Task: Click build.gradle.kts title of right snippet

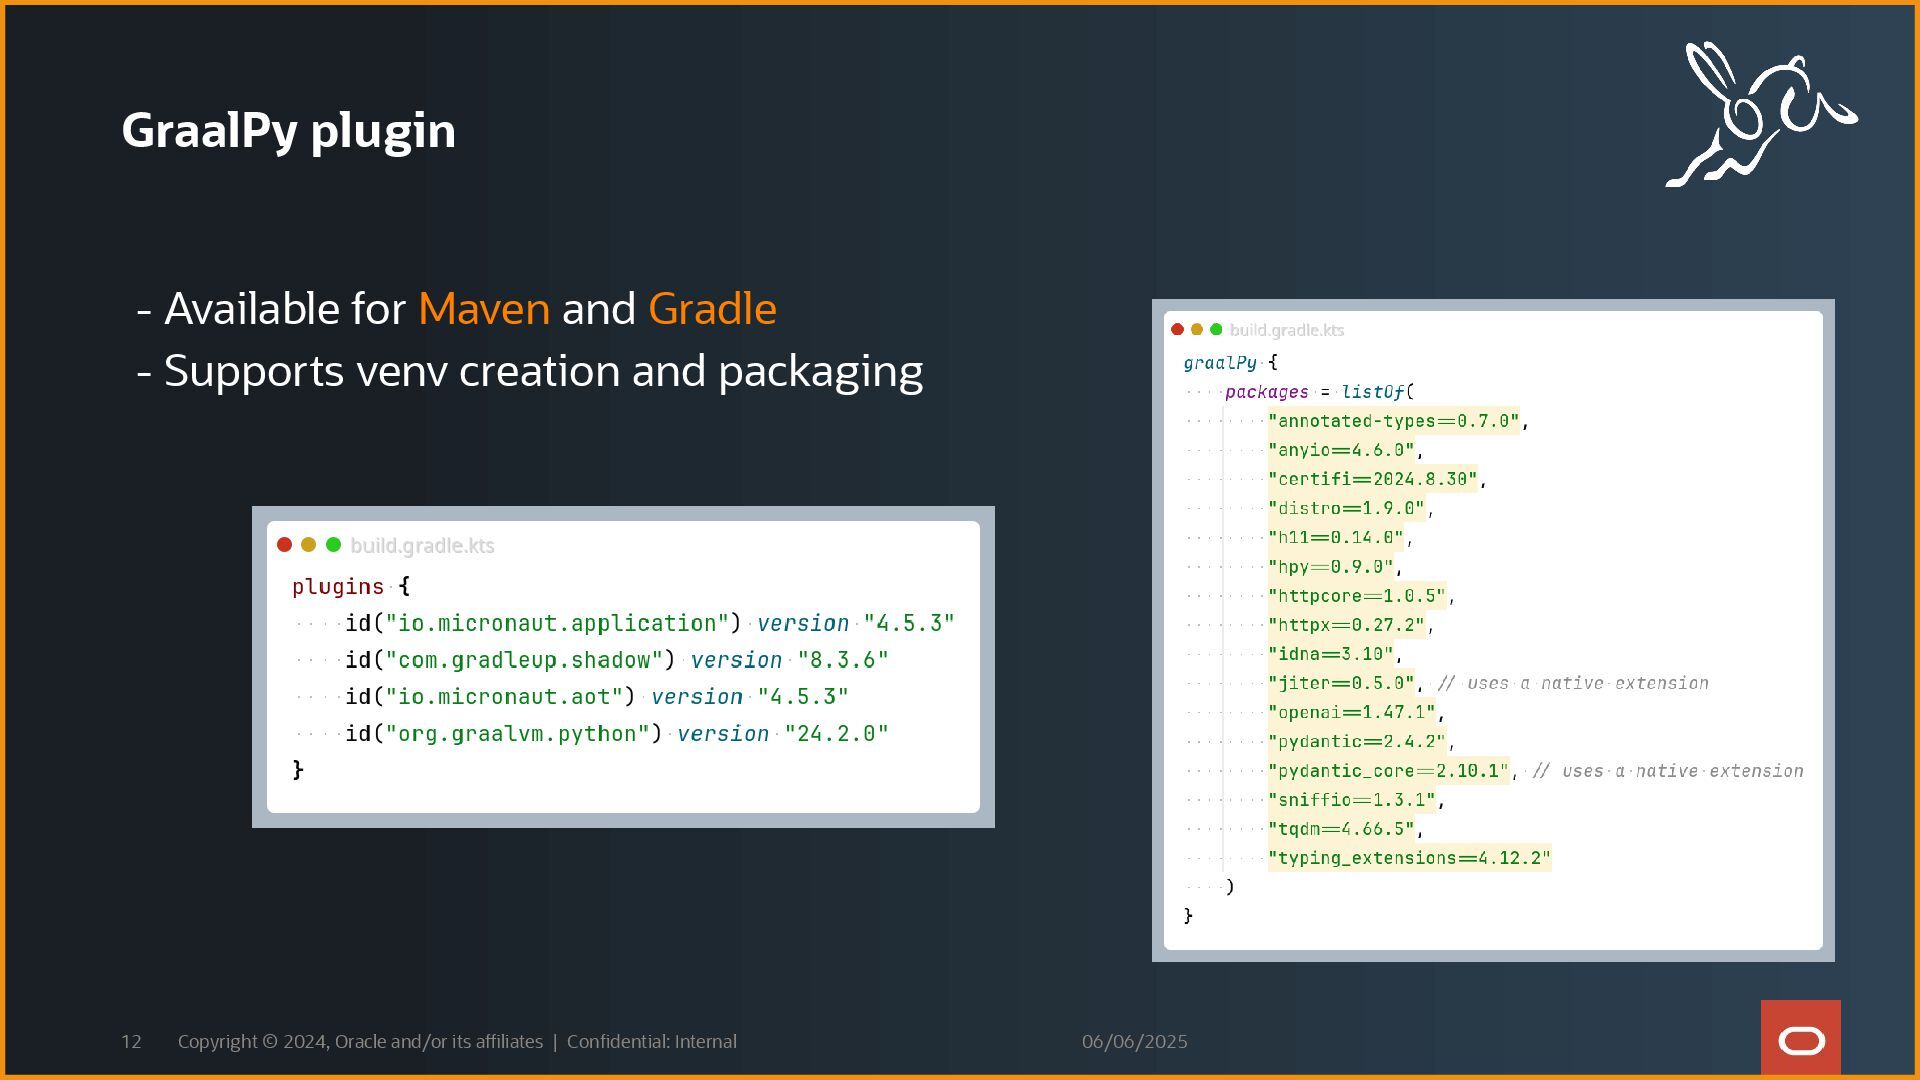Action: 1286,330
